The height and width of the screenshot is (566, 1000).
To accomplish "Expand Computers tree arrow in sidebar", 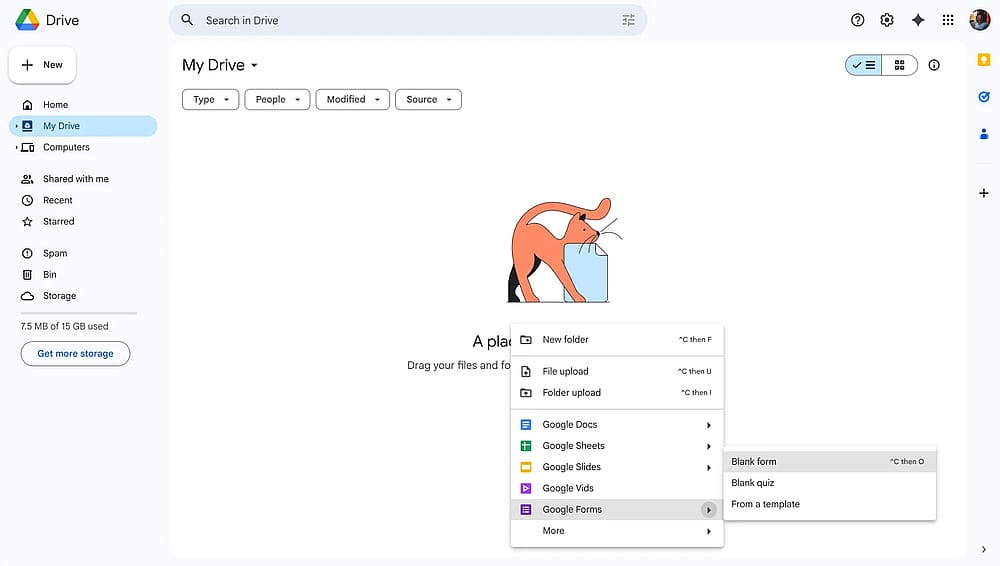I will click(16, 147).
